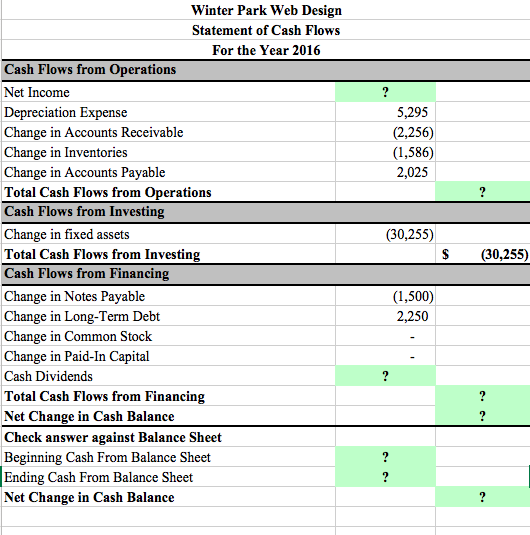Select the Beginning Cash From Balance Sheet answer cell
The width and height of the screenshot is (530, 535).
click(x=385, y=457)
